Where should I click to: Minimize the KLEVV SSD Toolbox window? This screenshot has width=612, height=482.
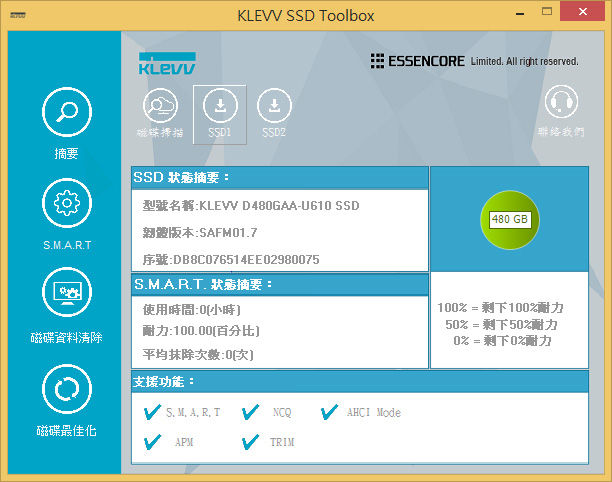520,14
